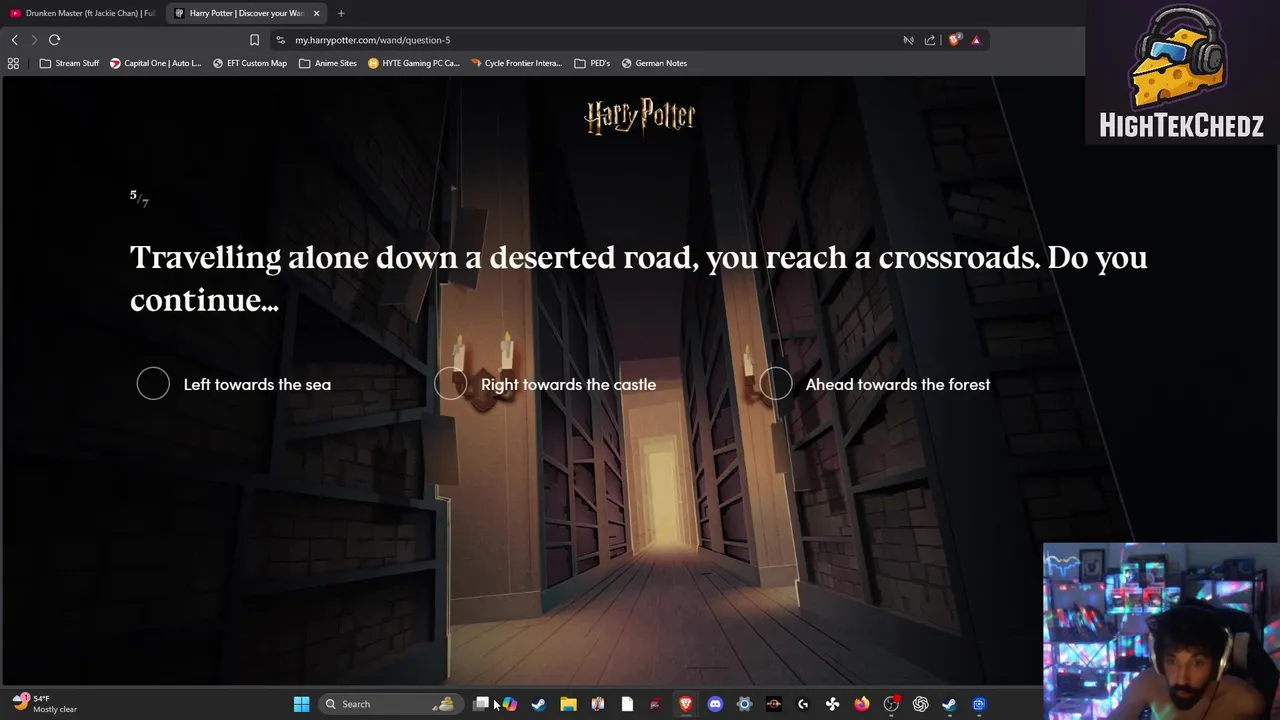Open the EFT Custom Map bookmark
The image size is (1280, 720).
pyautogui.click(x=250, y=63)
